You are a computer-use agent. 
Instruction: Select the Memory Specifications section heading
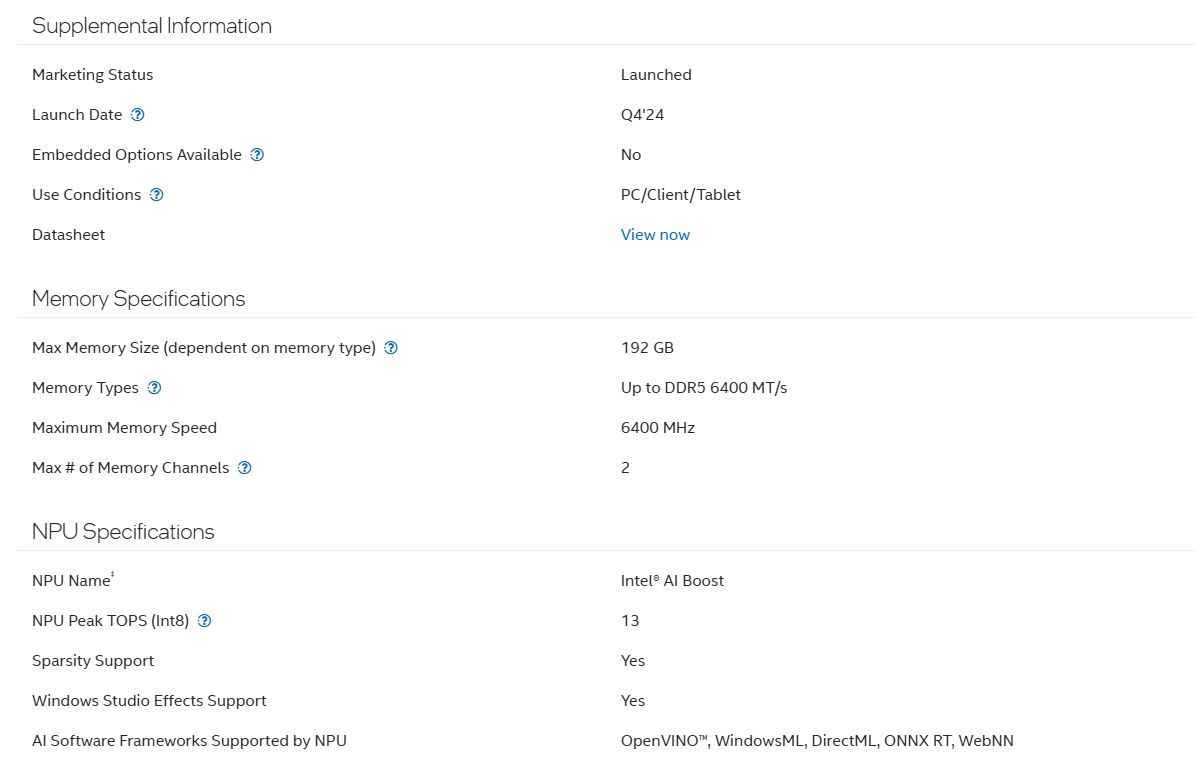138,299
